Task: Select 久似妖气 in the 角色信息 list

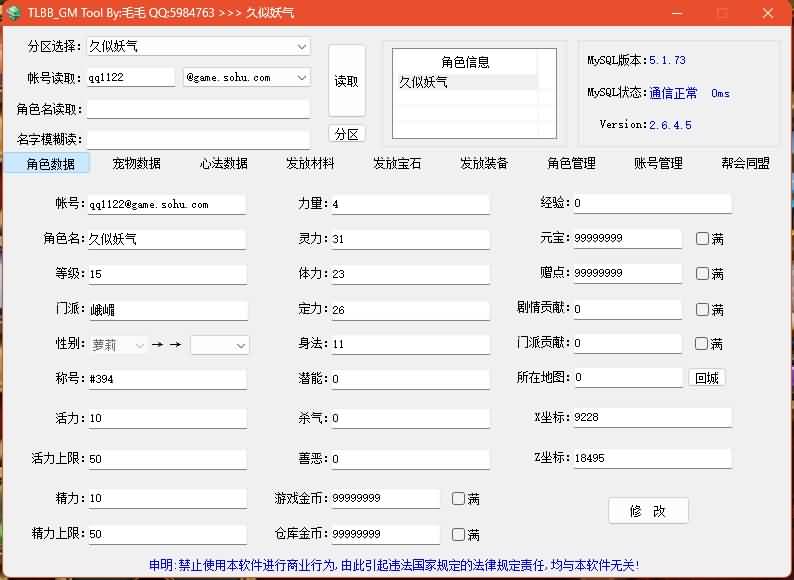Action: pos(465,82)
